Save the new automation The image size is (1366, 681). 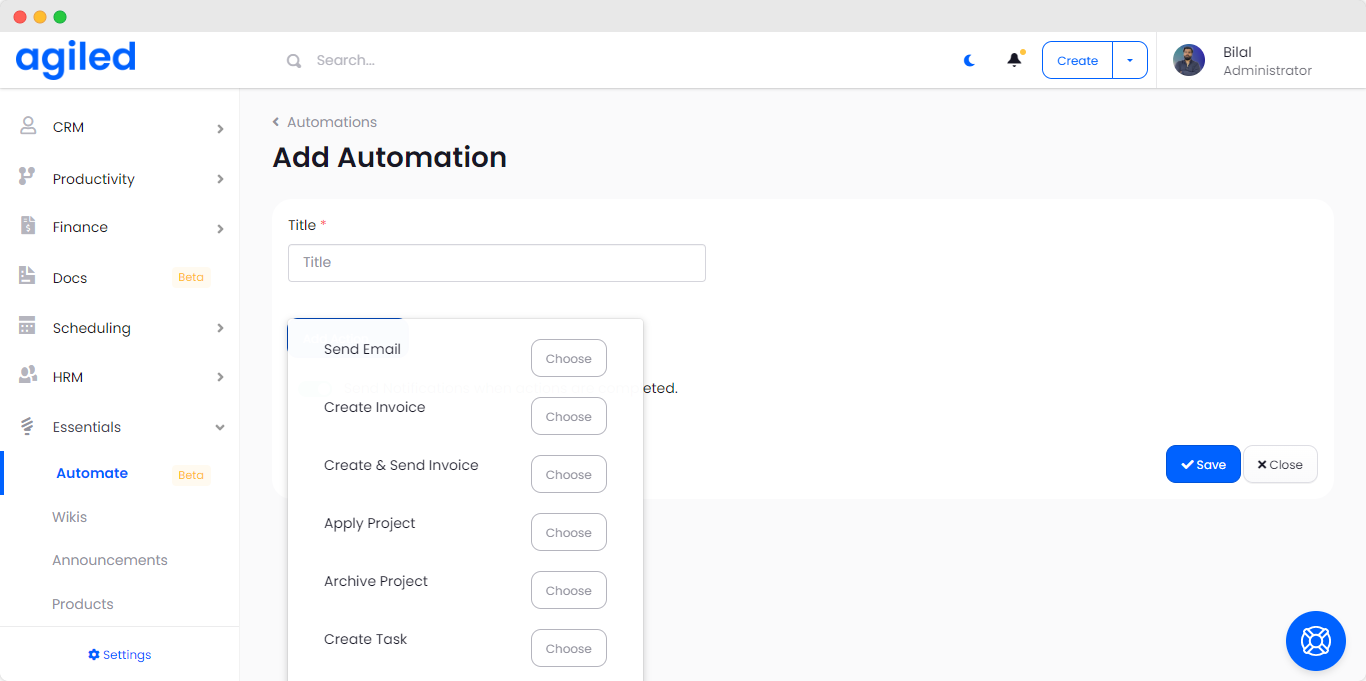[1202, 464]
